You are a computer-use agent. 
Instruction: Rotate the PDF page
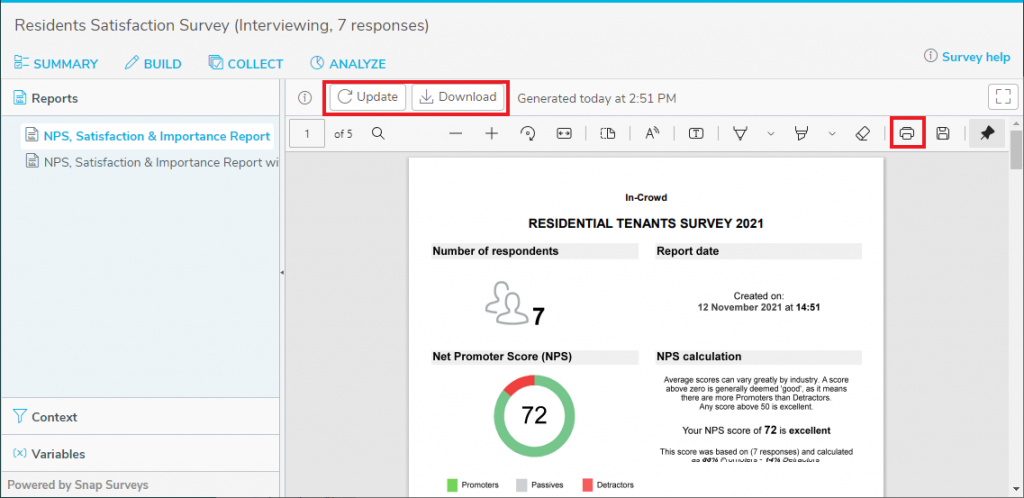click(528, 134)
